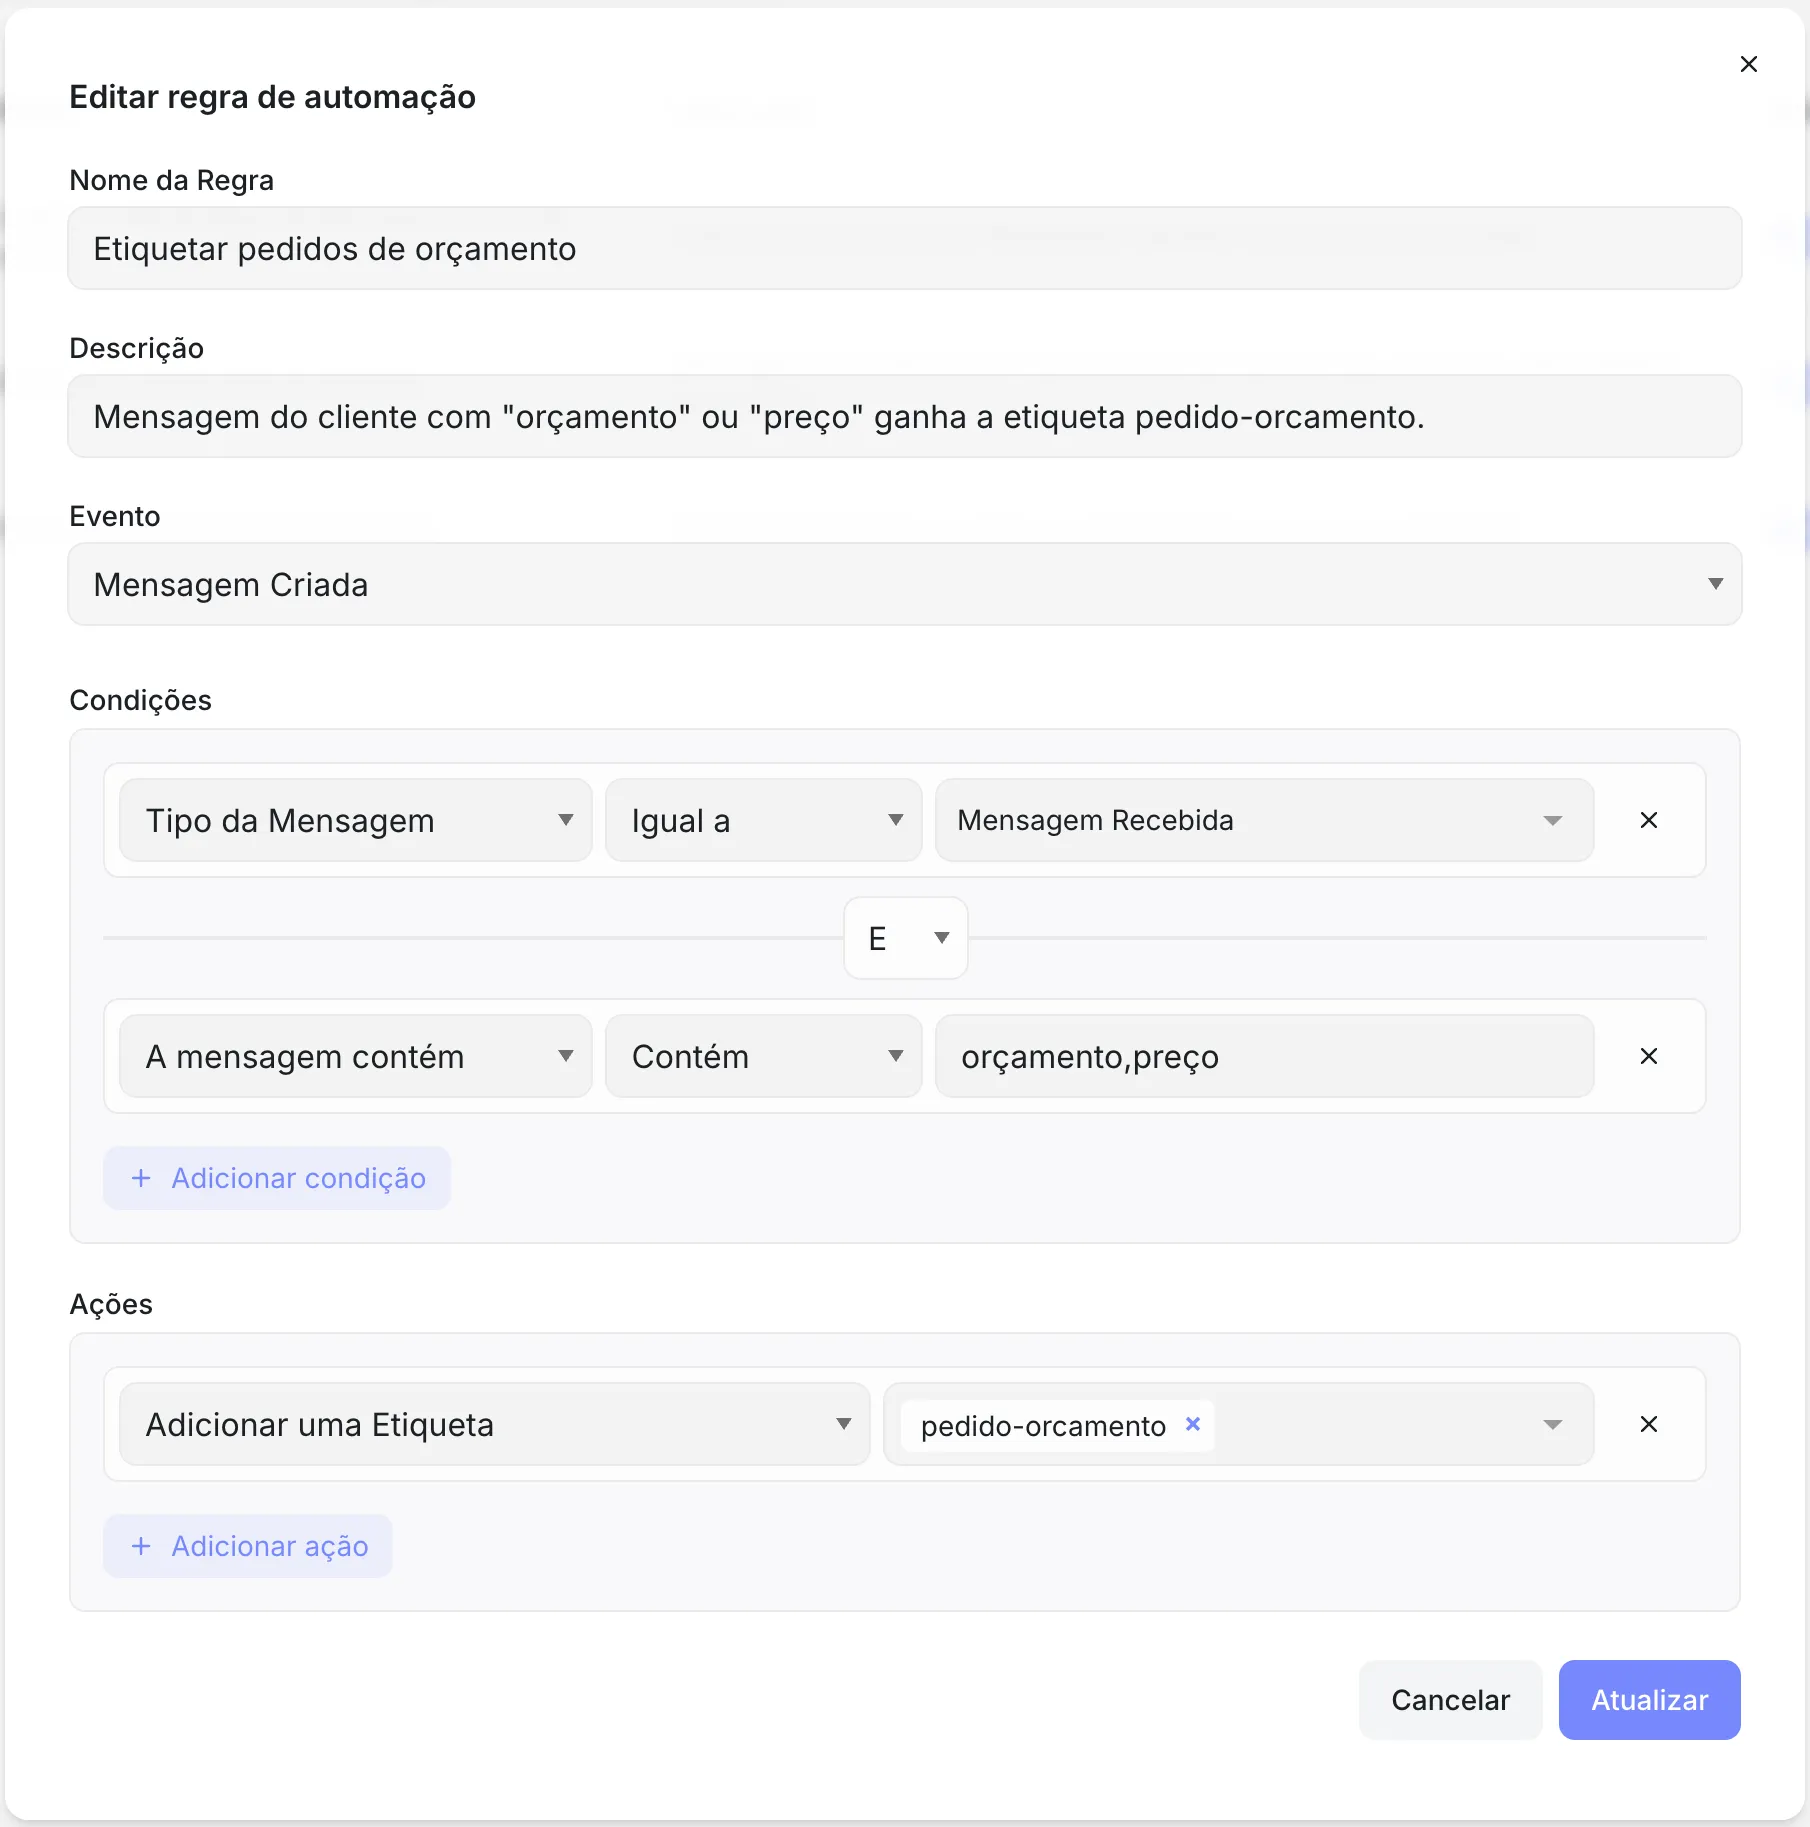Viewport: 1810px width, 1827px height.
Task: Close the edit automation rule dialog
Action: (1748, 64)
